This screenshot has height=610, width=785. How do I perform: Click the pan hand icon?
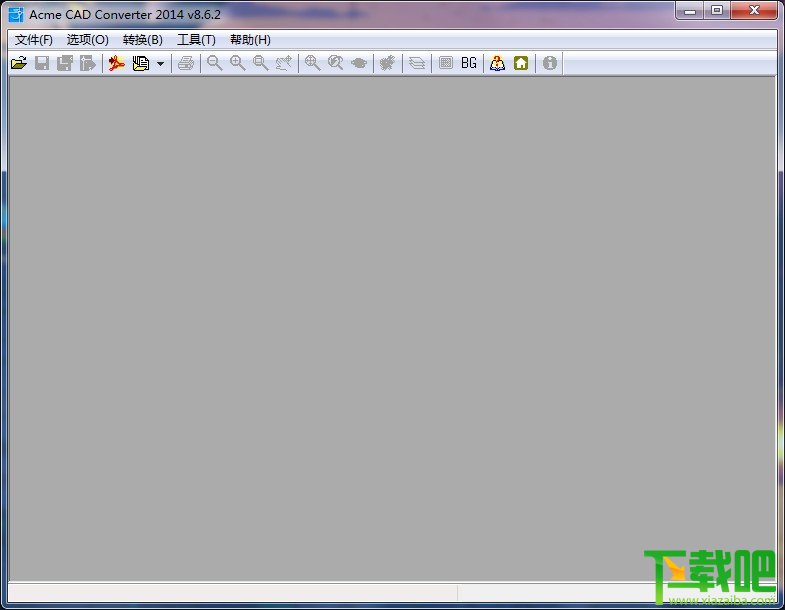pyautogui.click(x=284, y=63)
